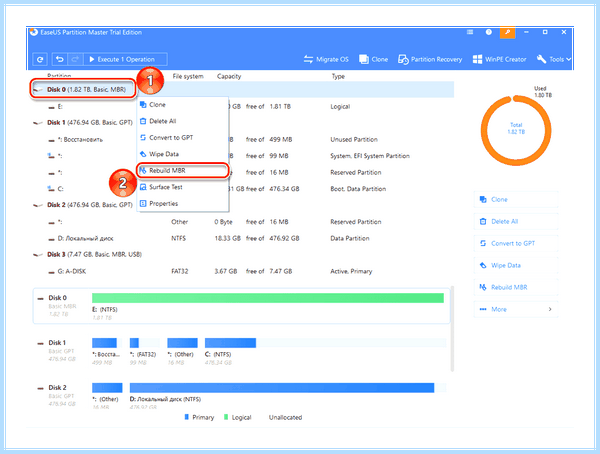The image size is (600, 454).
Task: Expand the More option in side panel
Action: (x=516, y=309)
